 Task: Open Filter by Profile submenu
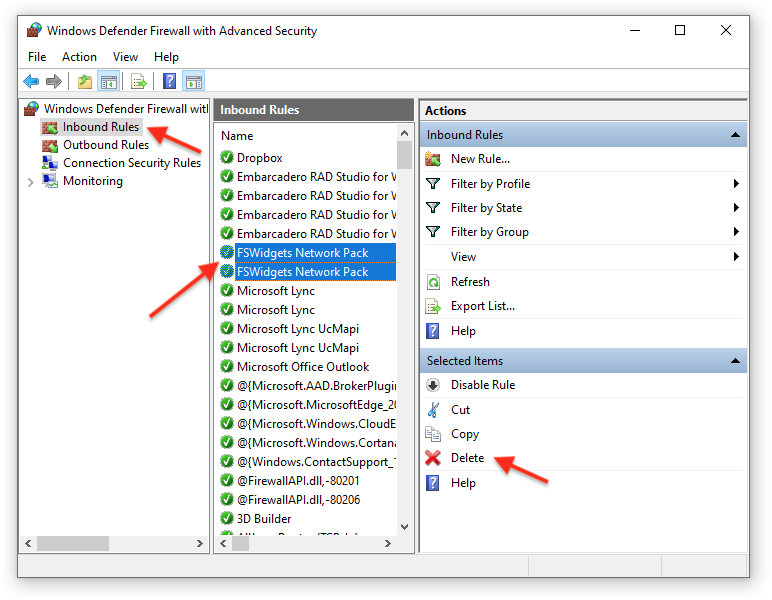point(583,184)
